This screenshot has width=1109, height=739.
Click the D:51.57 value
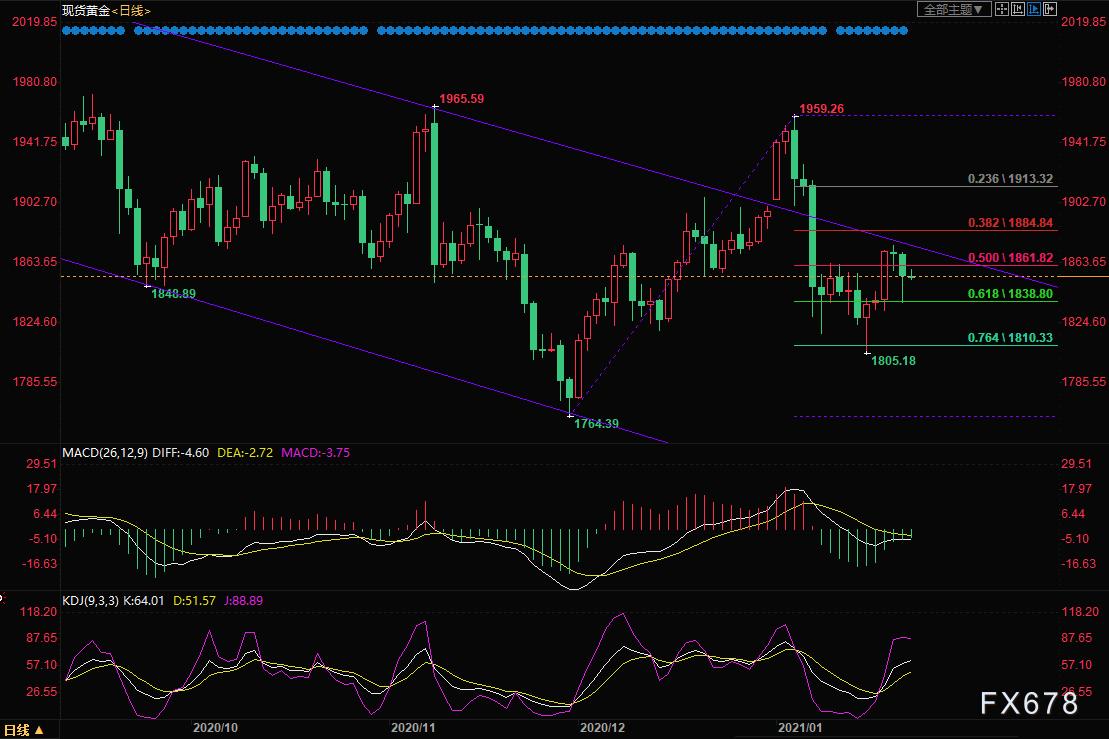[x=194, y=600]
